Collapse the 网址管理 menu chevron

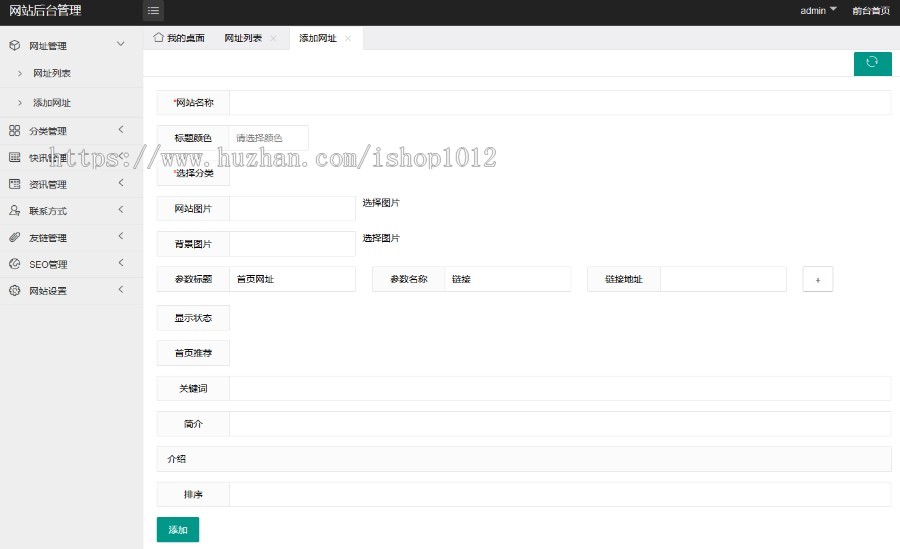coord(121,44)
